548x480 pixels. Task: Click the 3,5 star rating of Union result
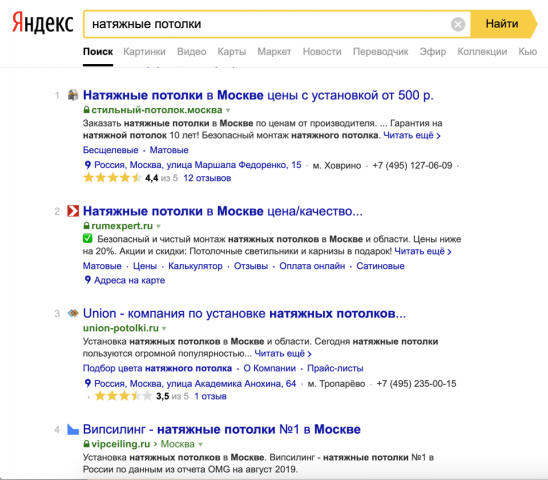click(124, 396)
